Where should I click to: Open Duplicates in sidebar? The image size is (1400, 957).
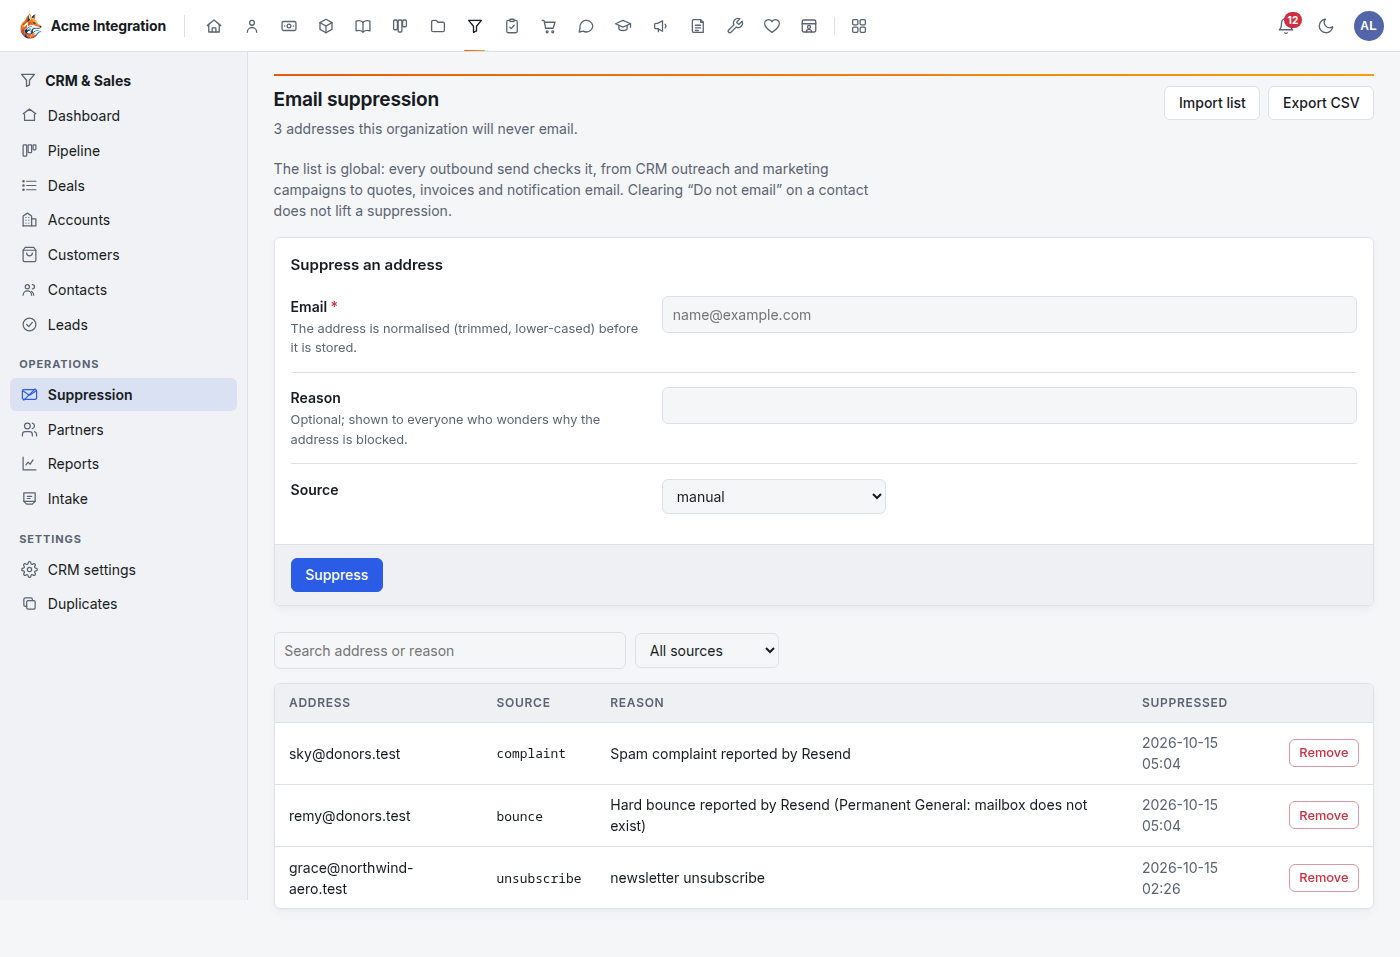click(x=123, y=604)
